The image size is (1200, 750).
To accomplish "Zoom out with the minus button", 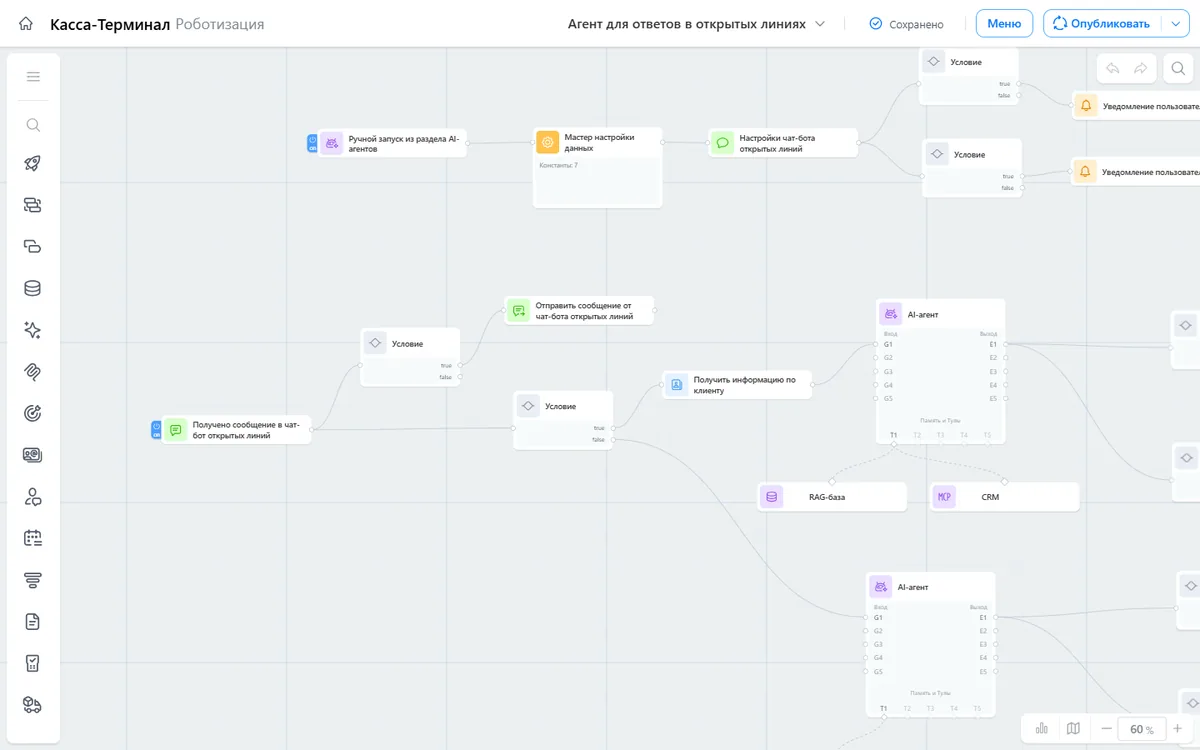I will point(1106,729).
